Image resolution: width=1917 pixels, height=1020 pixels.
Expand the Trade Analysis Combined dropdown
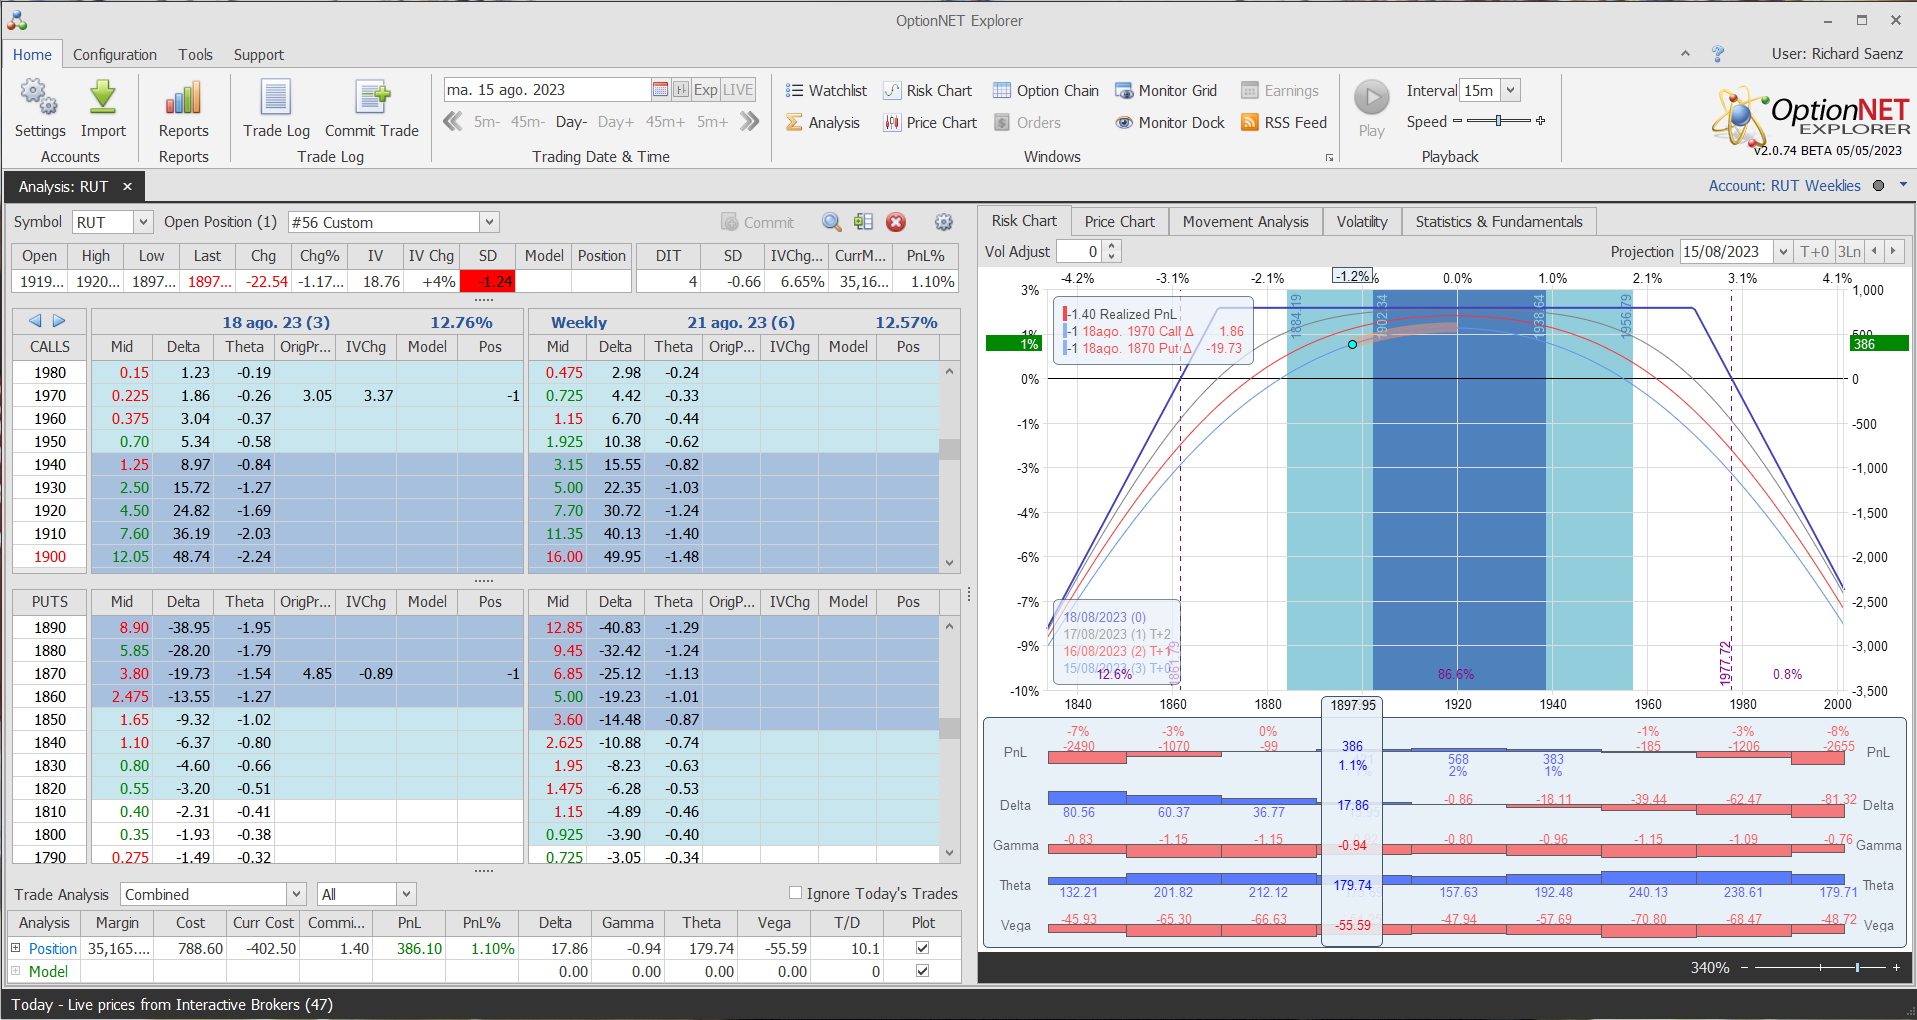coord(296,894)
